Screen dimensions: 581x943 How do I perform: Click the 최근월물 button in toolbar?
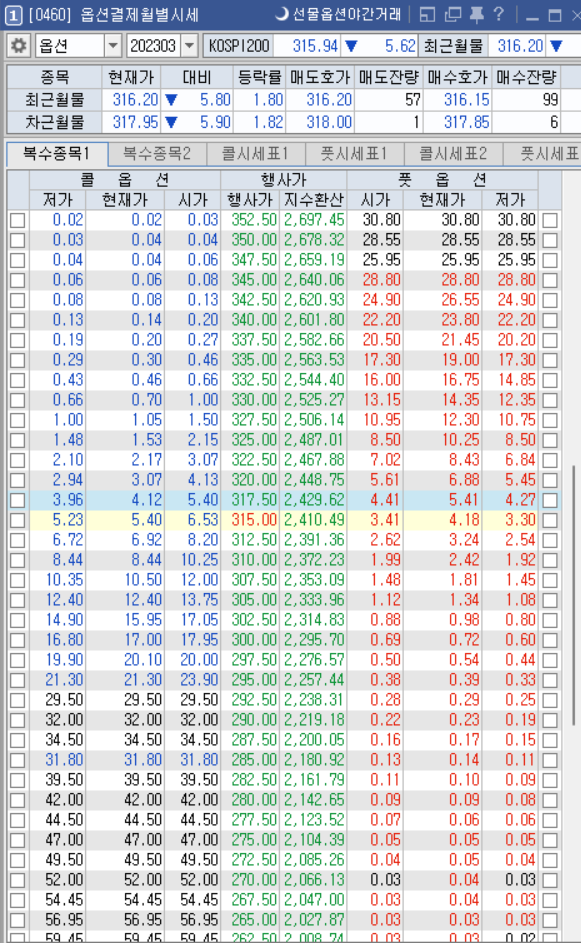coord(453,46)
